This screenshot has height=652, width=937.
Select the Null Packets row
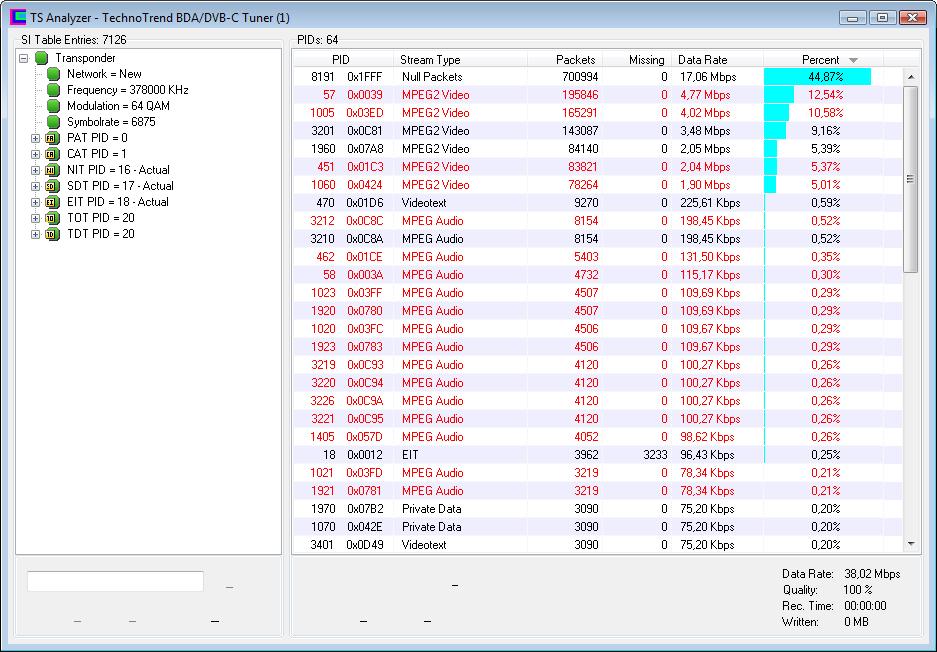tap(597, 76)
